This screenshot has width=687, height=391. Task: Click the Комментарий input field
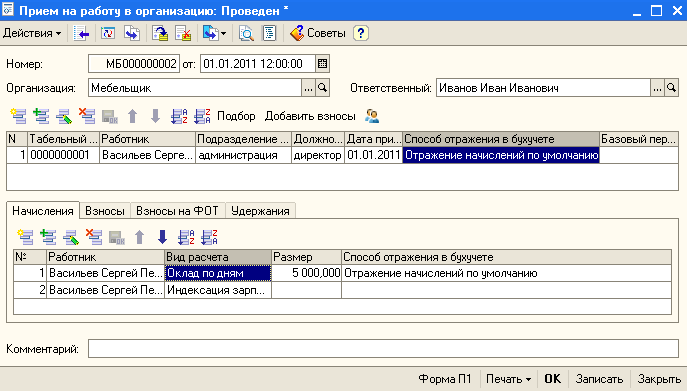383,349
